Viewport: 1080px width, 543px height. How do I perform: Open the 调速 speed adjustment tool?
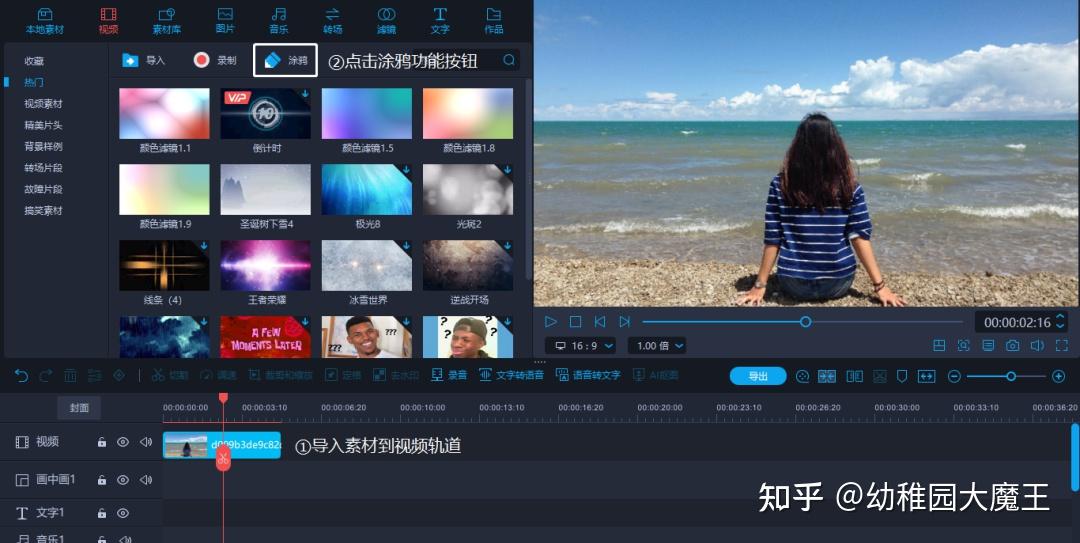(218, 376)
